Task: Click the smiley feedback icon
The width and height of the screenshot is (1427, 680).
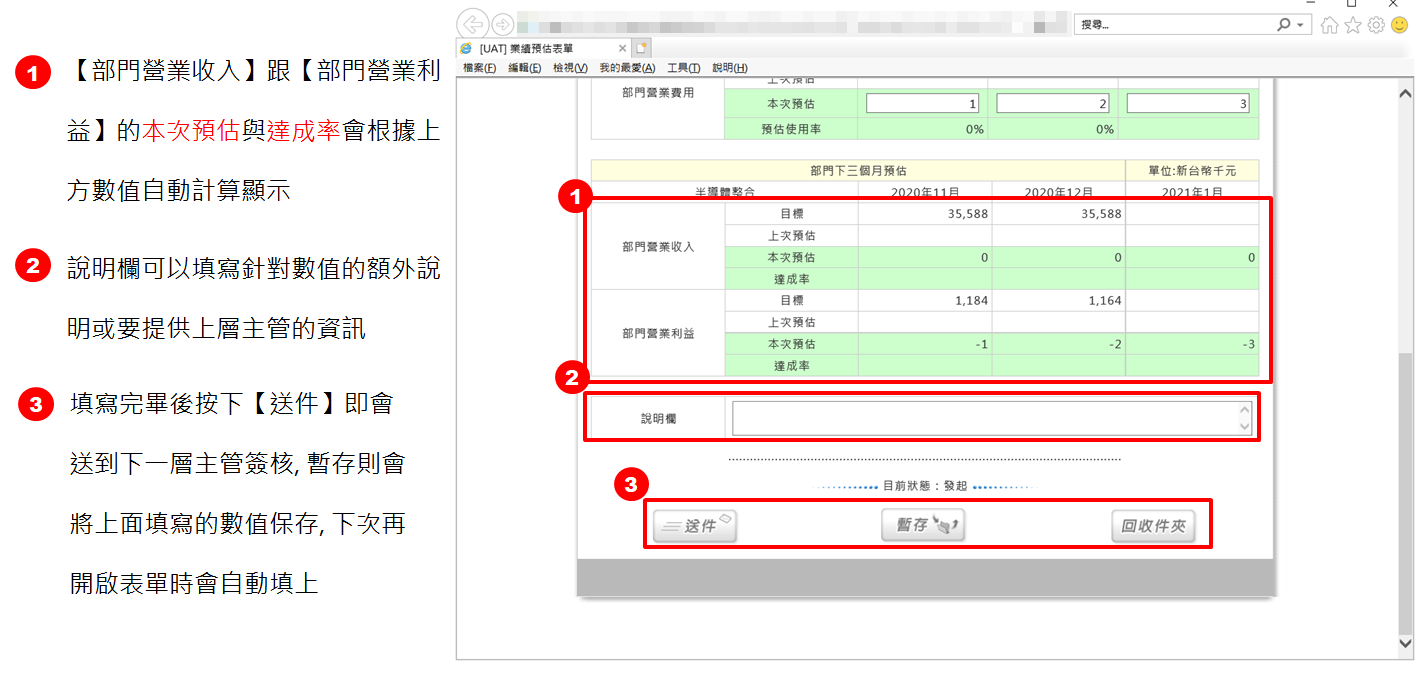Action: [x=1400, y=25]
